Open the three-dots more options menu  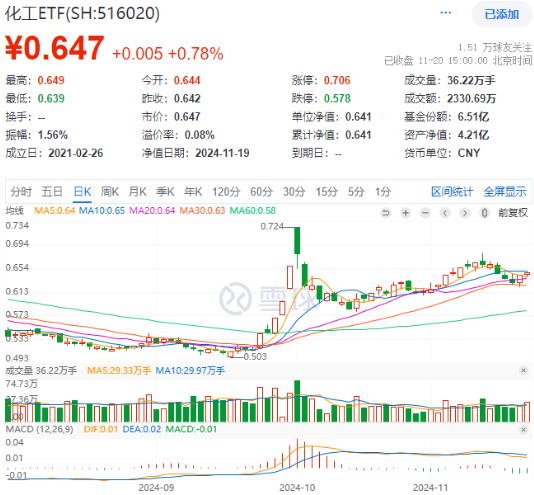[x=445, y=13]
